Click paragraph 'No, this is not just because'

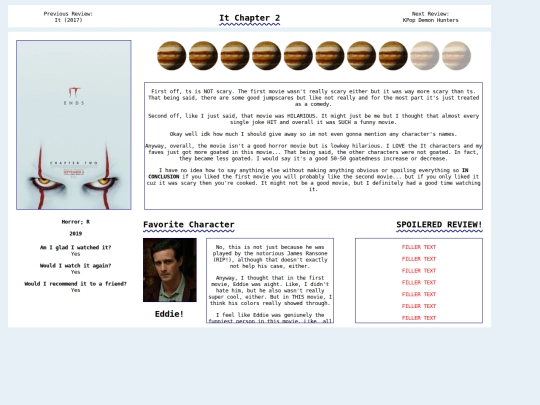(270, 257)
